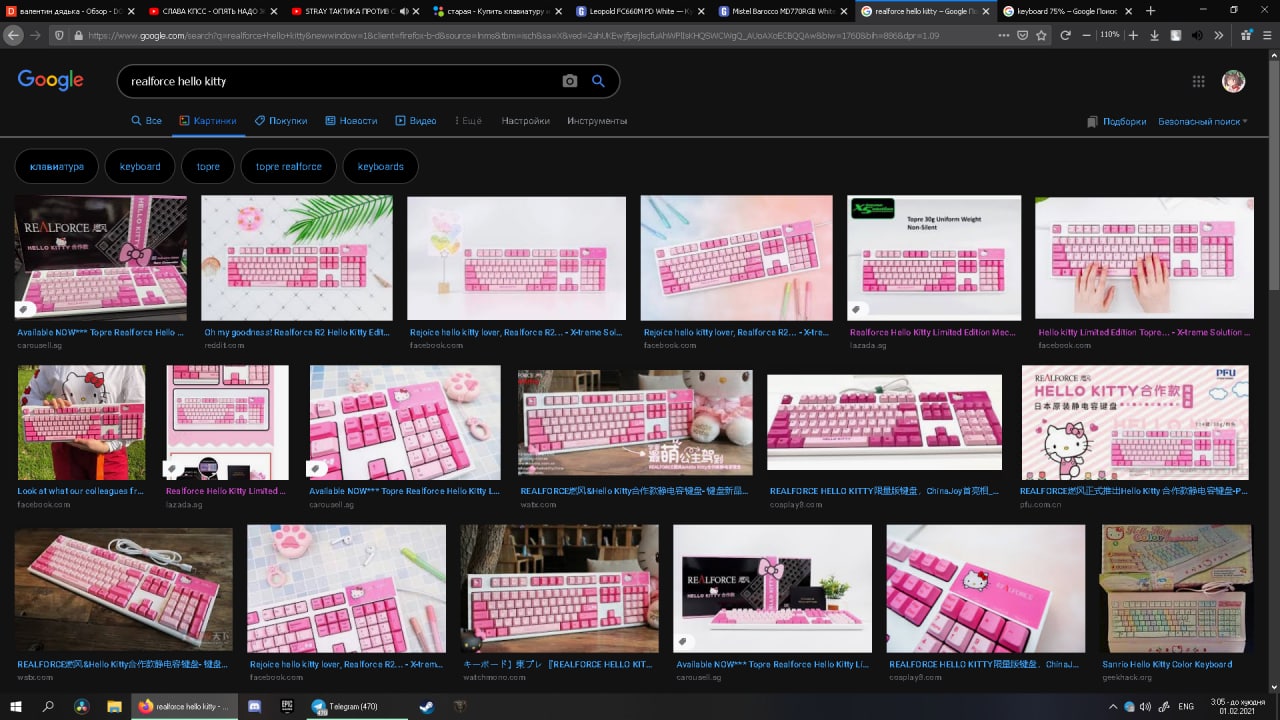
Task: Open File Explorer from the taskbar
Action: [114, 706]
